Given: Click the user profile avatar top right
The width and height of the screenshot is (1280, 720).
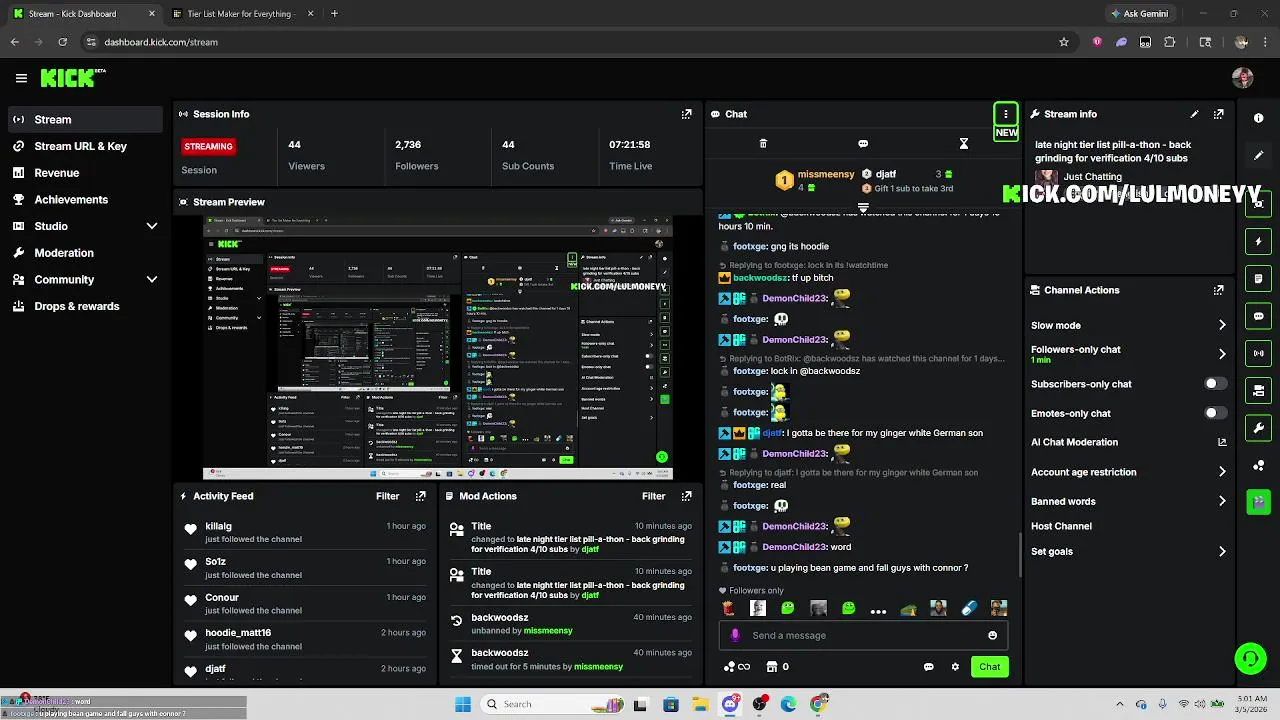Looking at the screenshot, I should click(1243, 78).
